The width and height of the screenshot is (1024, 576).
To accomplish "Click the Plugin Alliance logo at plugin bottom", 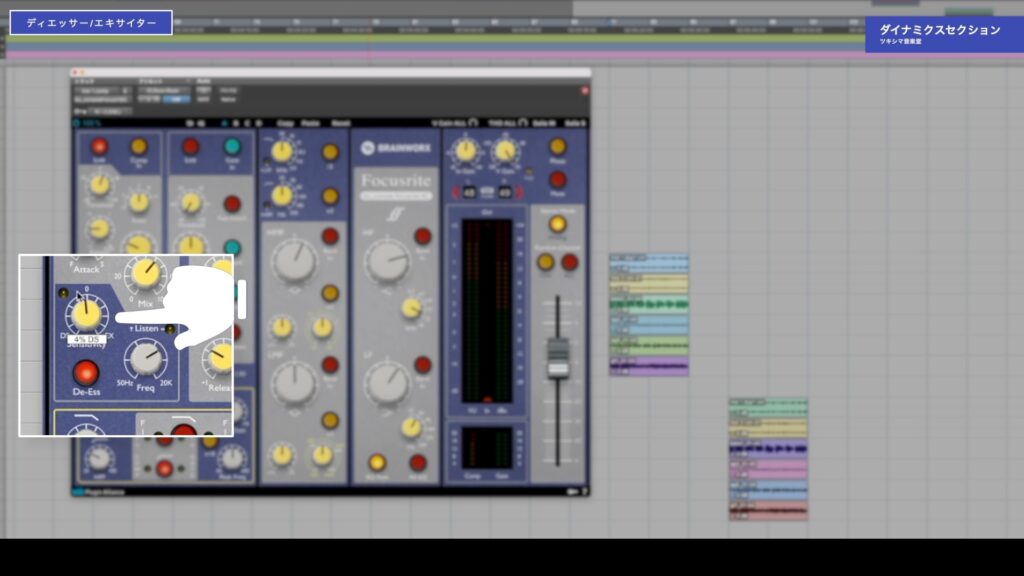I will tap(100, 492).
